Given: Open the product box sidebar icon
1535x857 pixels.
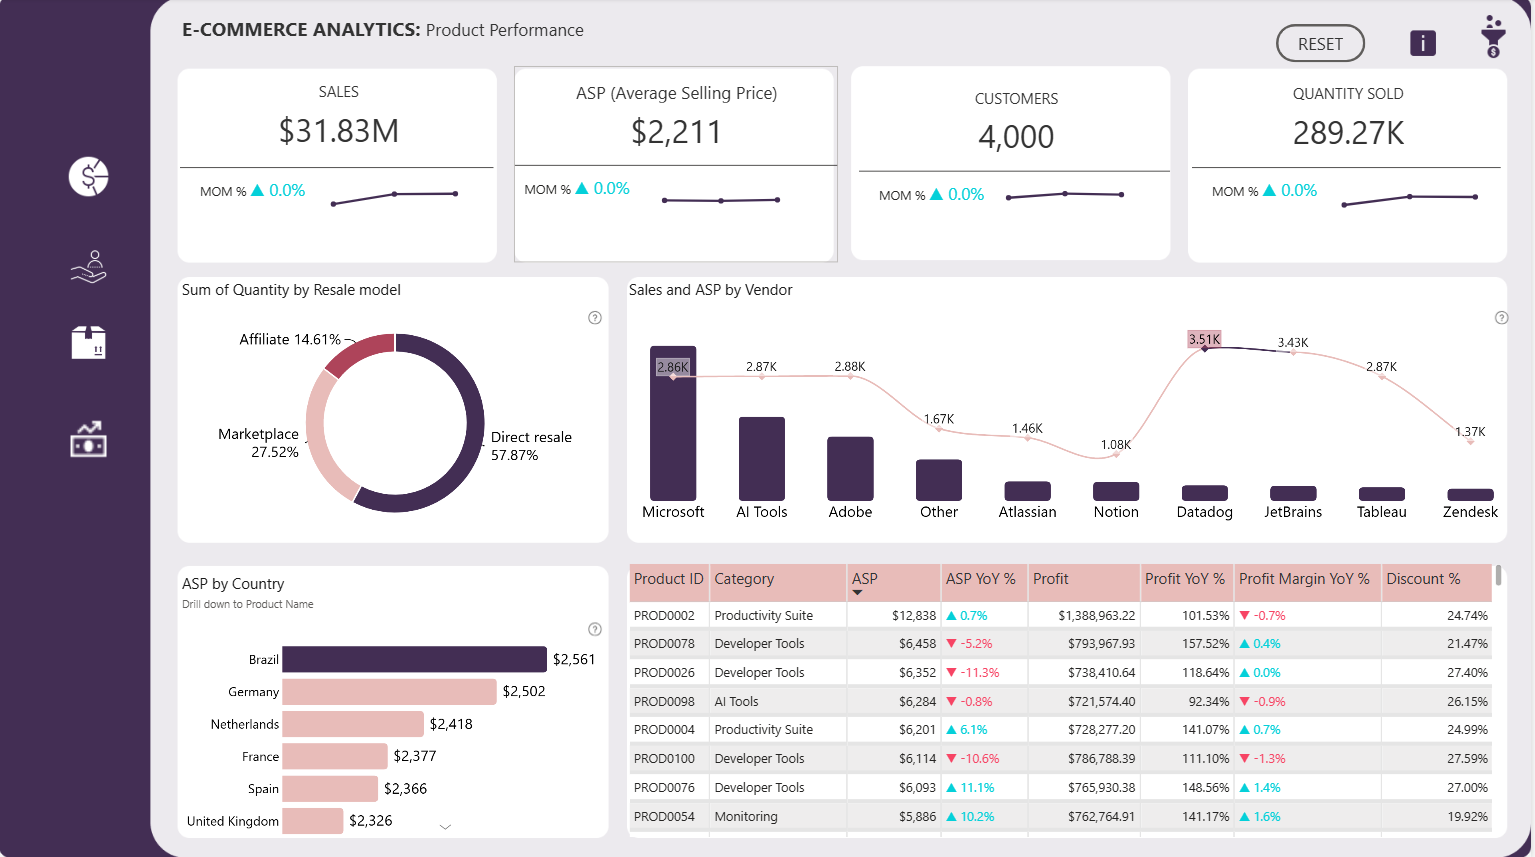Looking at the screenshot, I should point(88,343).
